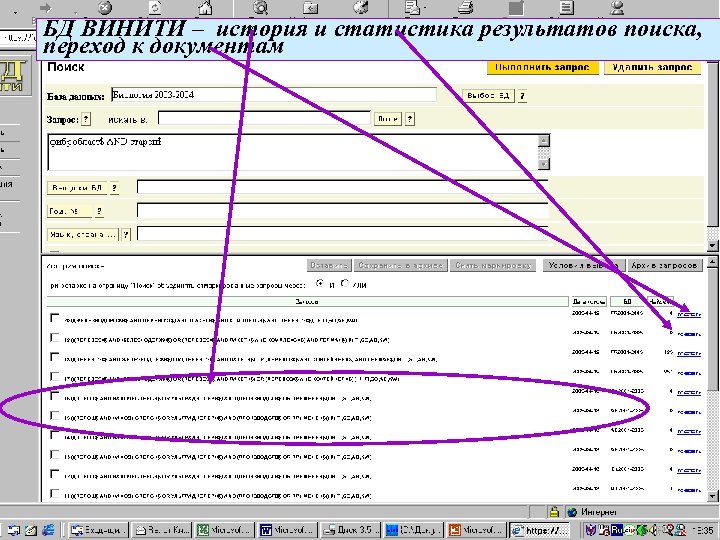Tick the checkbox of the sixth history query
This screenshot has height=540, width=720.
tap(55, 416)
